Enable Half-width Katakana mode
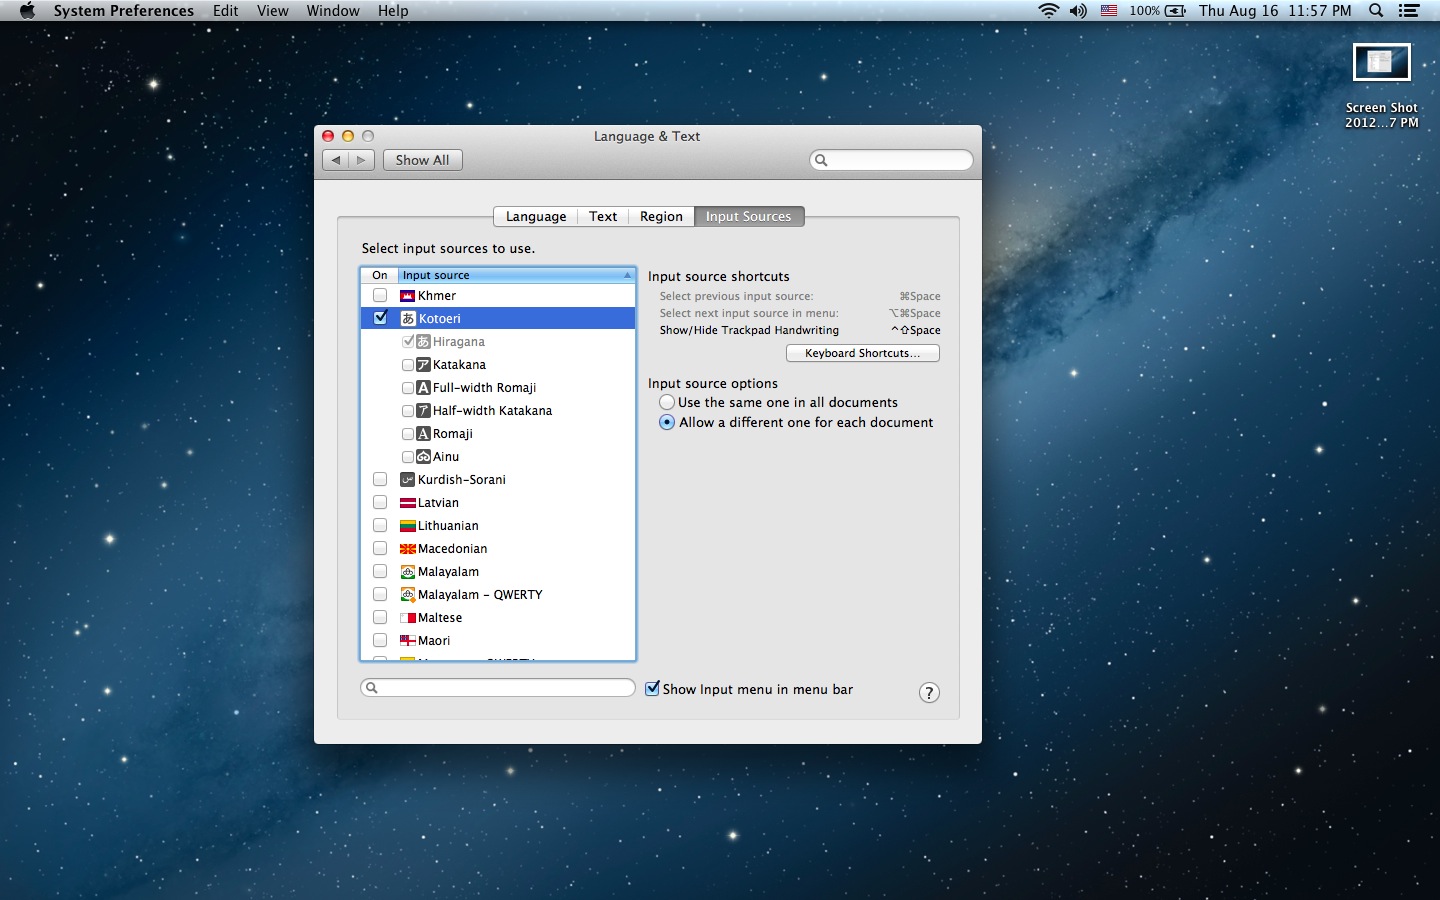Viewport: 1440px width, 900px height. (408, 411)
